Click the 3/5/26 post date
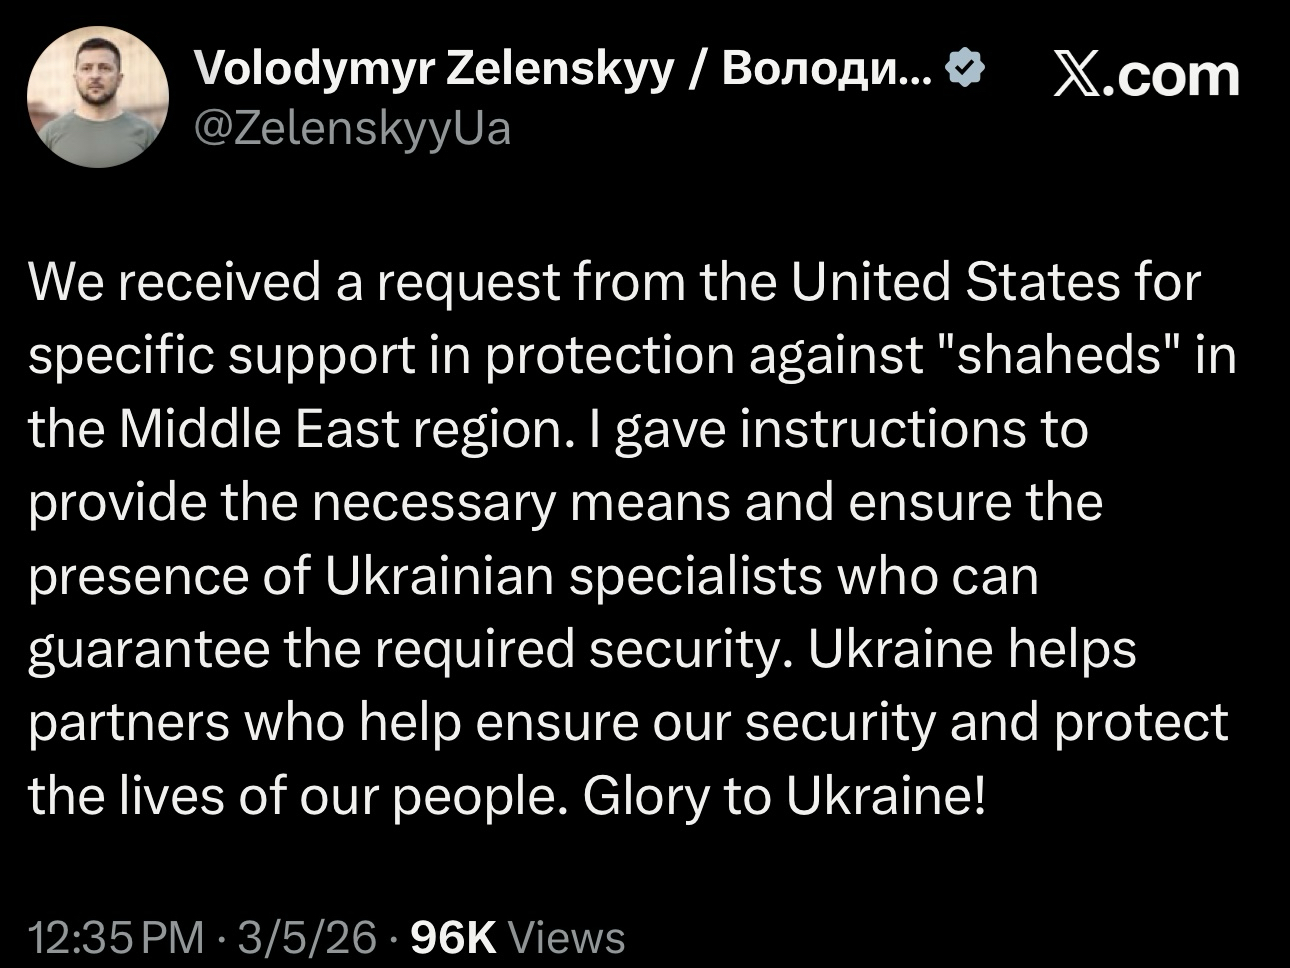The height and width of the screenshot is (968, 1290). click(308, 937)
